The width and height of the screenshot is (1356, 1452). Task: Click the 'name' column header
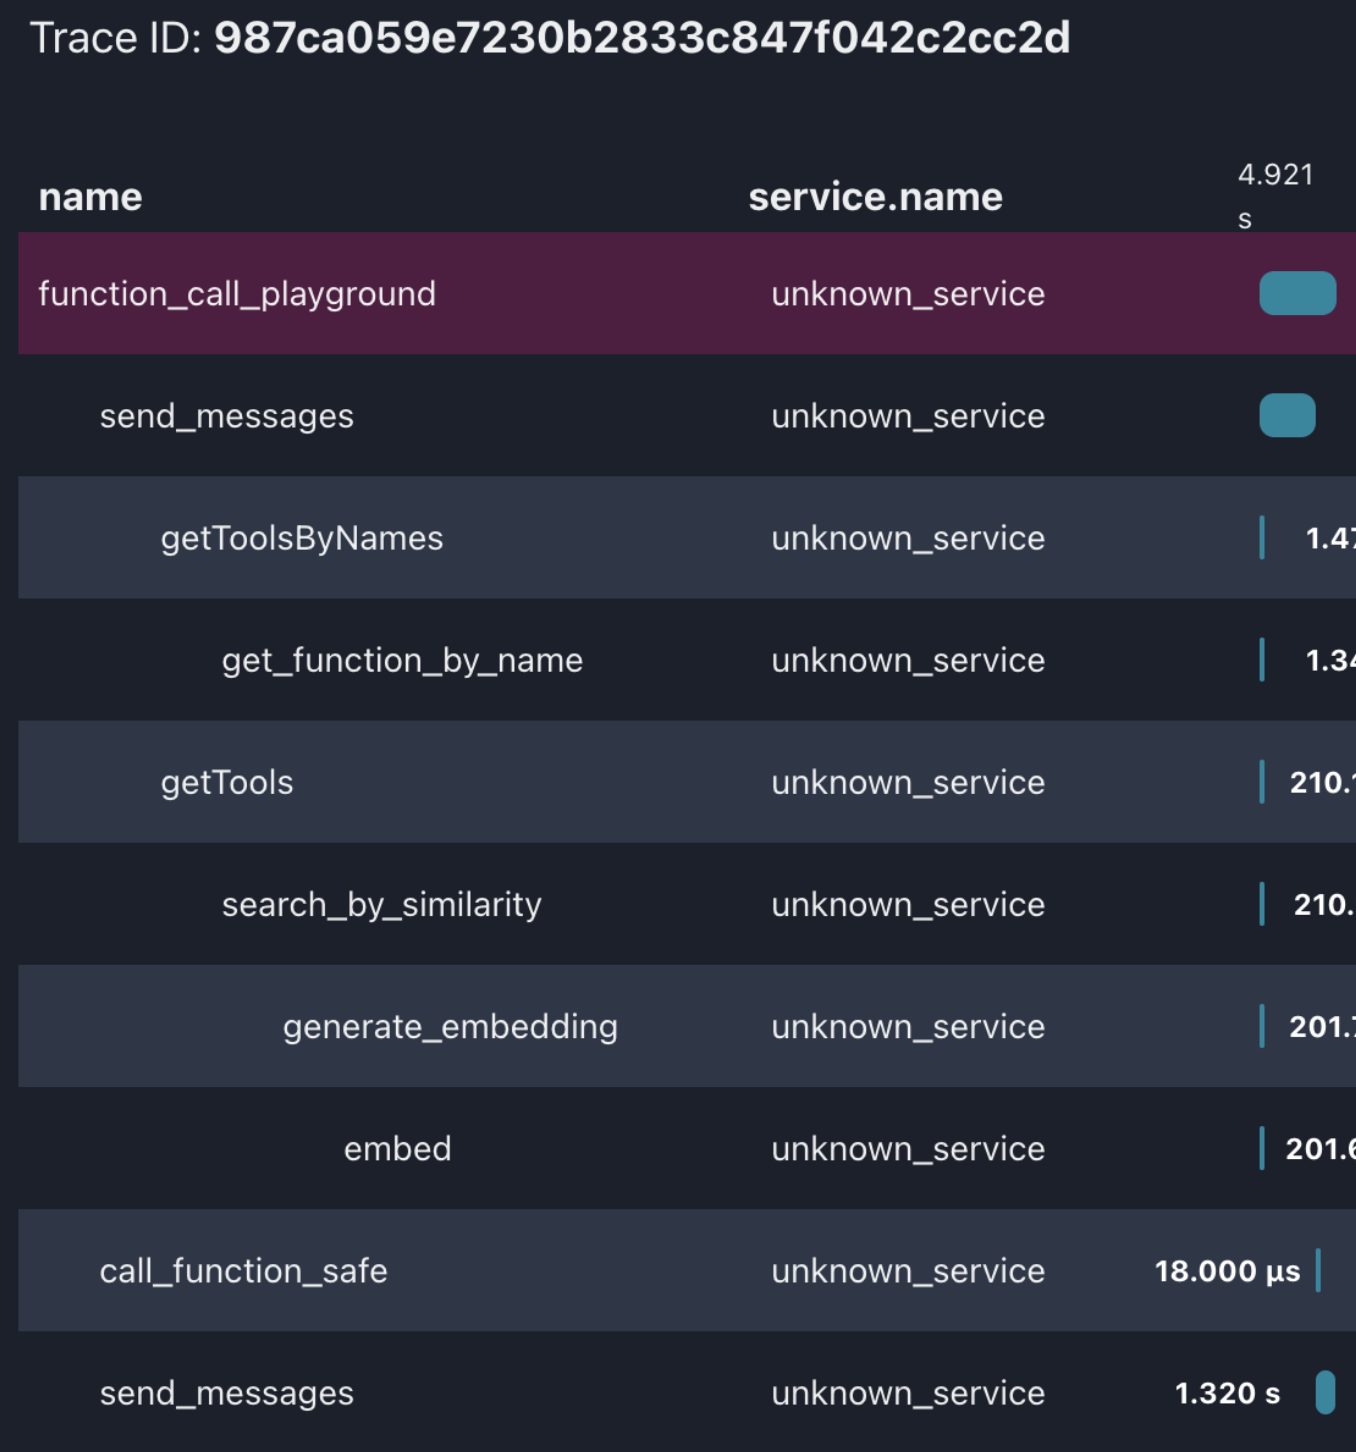click(90, 197)
